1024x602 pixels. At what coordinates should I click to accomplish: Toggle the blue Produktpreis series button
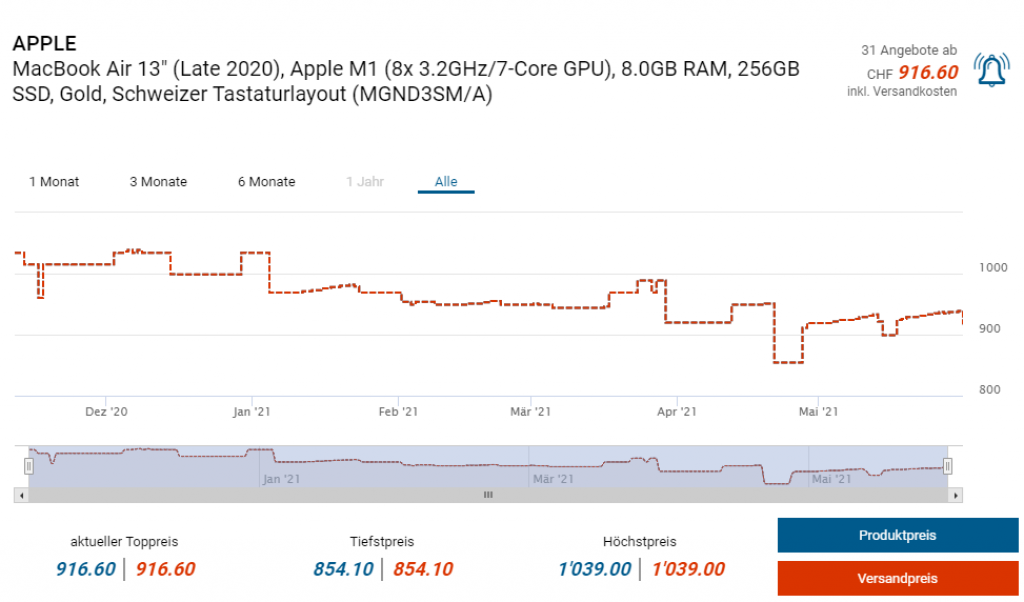897,535
